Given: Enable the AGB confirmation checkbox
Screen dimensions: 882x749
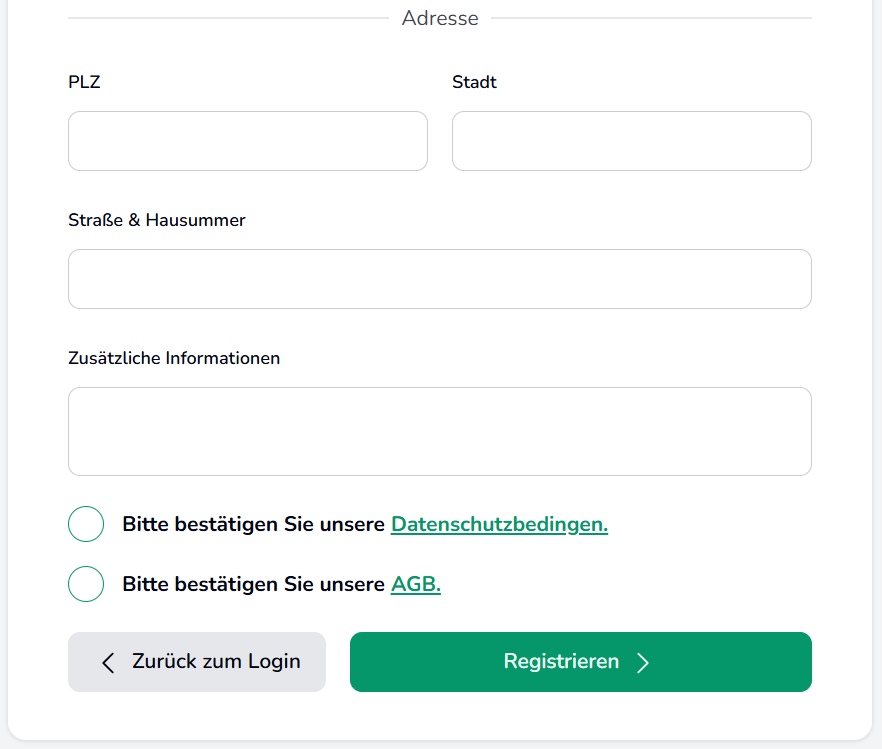Looking at the screenshot, I should pos(86,584).
